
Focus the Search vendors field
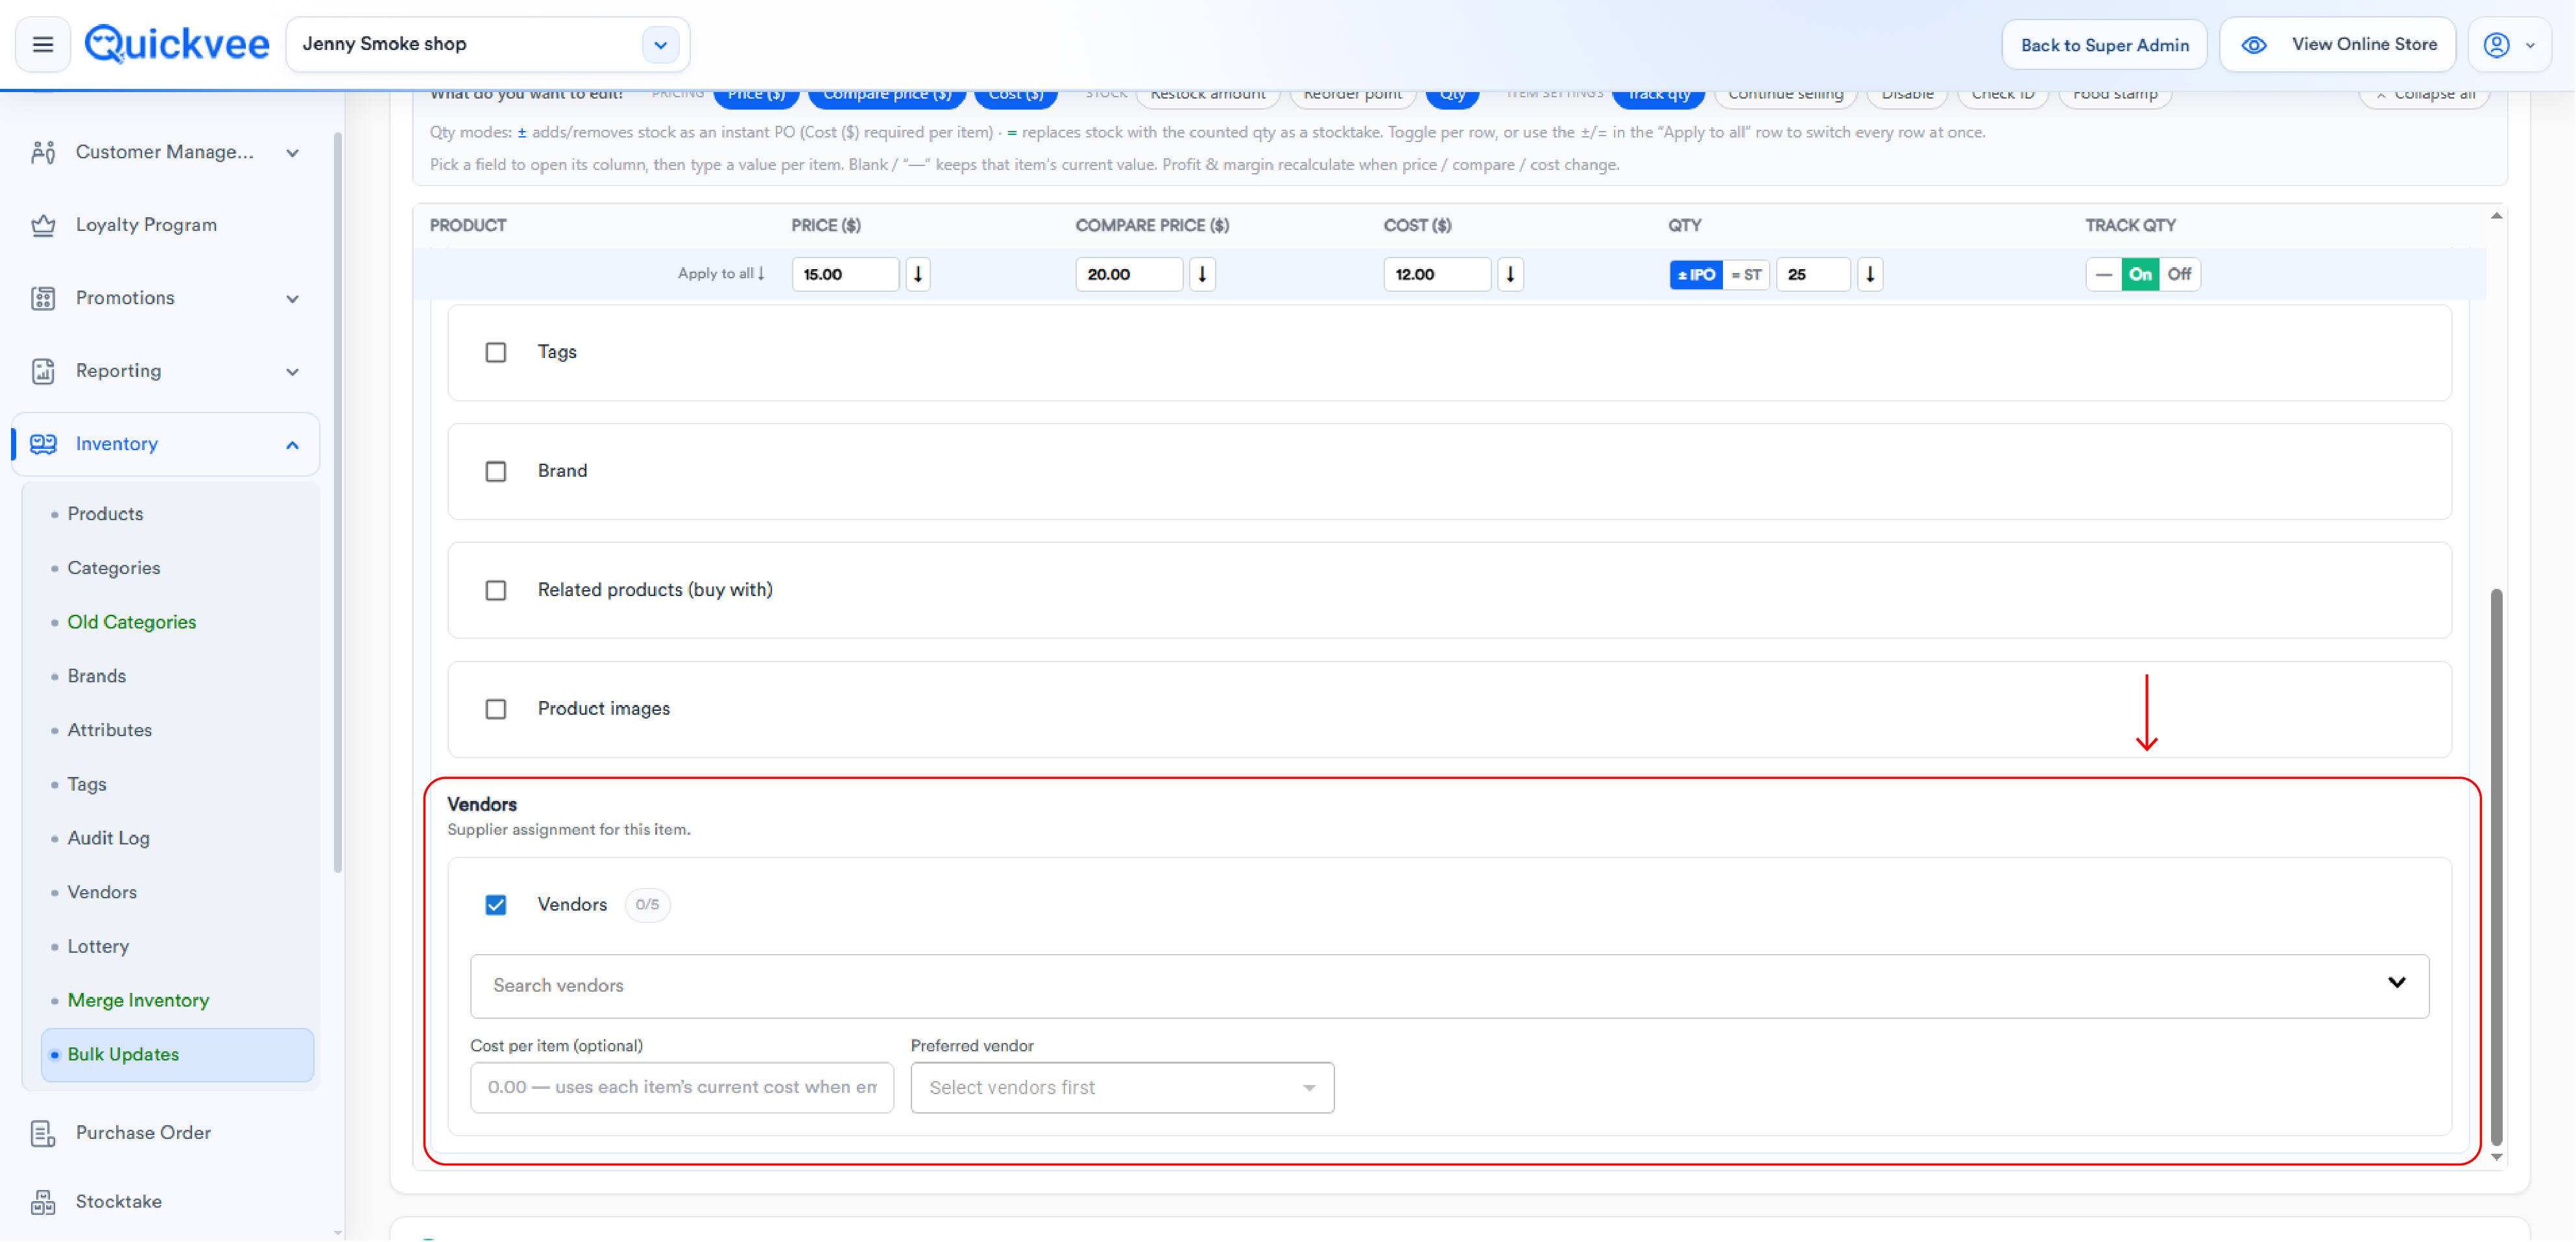click(x=1449, y=986)
